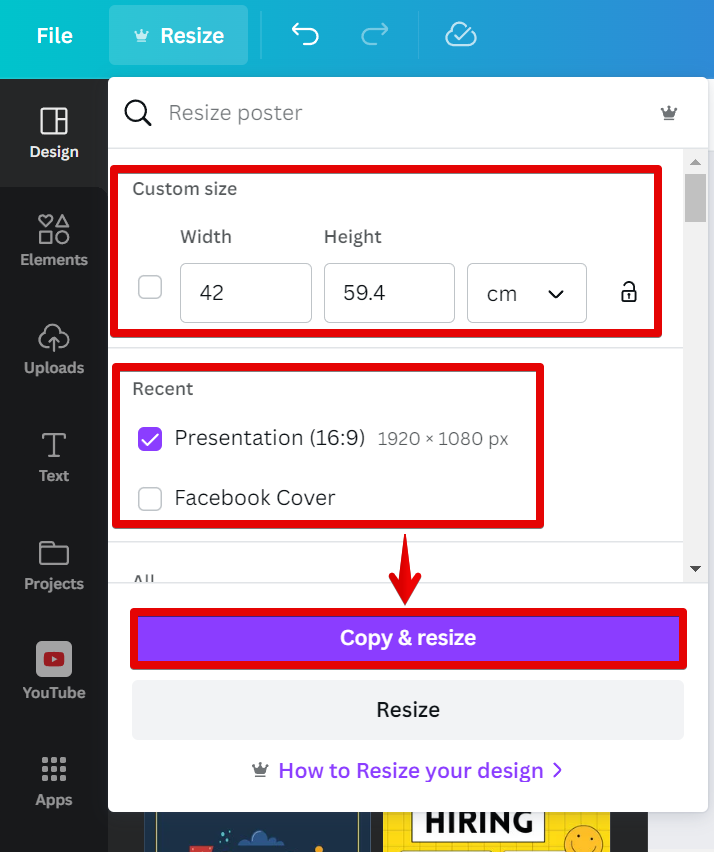Open the File menu
Image resolution: width=714 pixels, height=852 pixels.
54,36
